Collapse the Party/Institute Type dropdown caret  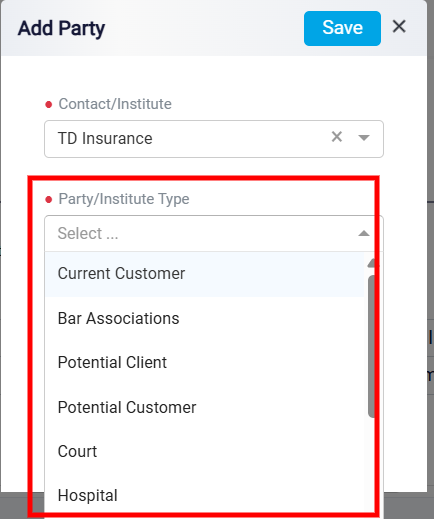tap(364, 233)
